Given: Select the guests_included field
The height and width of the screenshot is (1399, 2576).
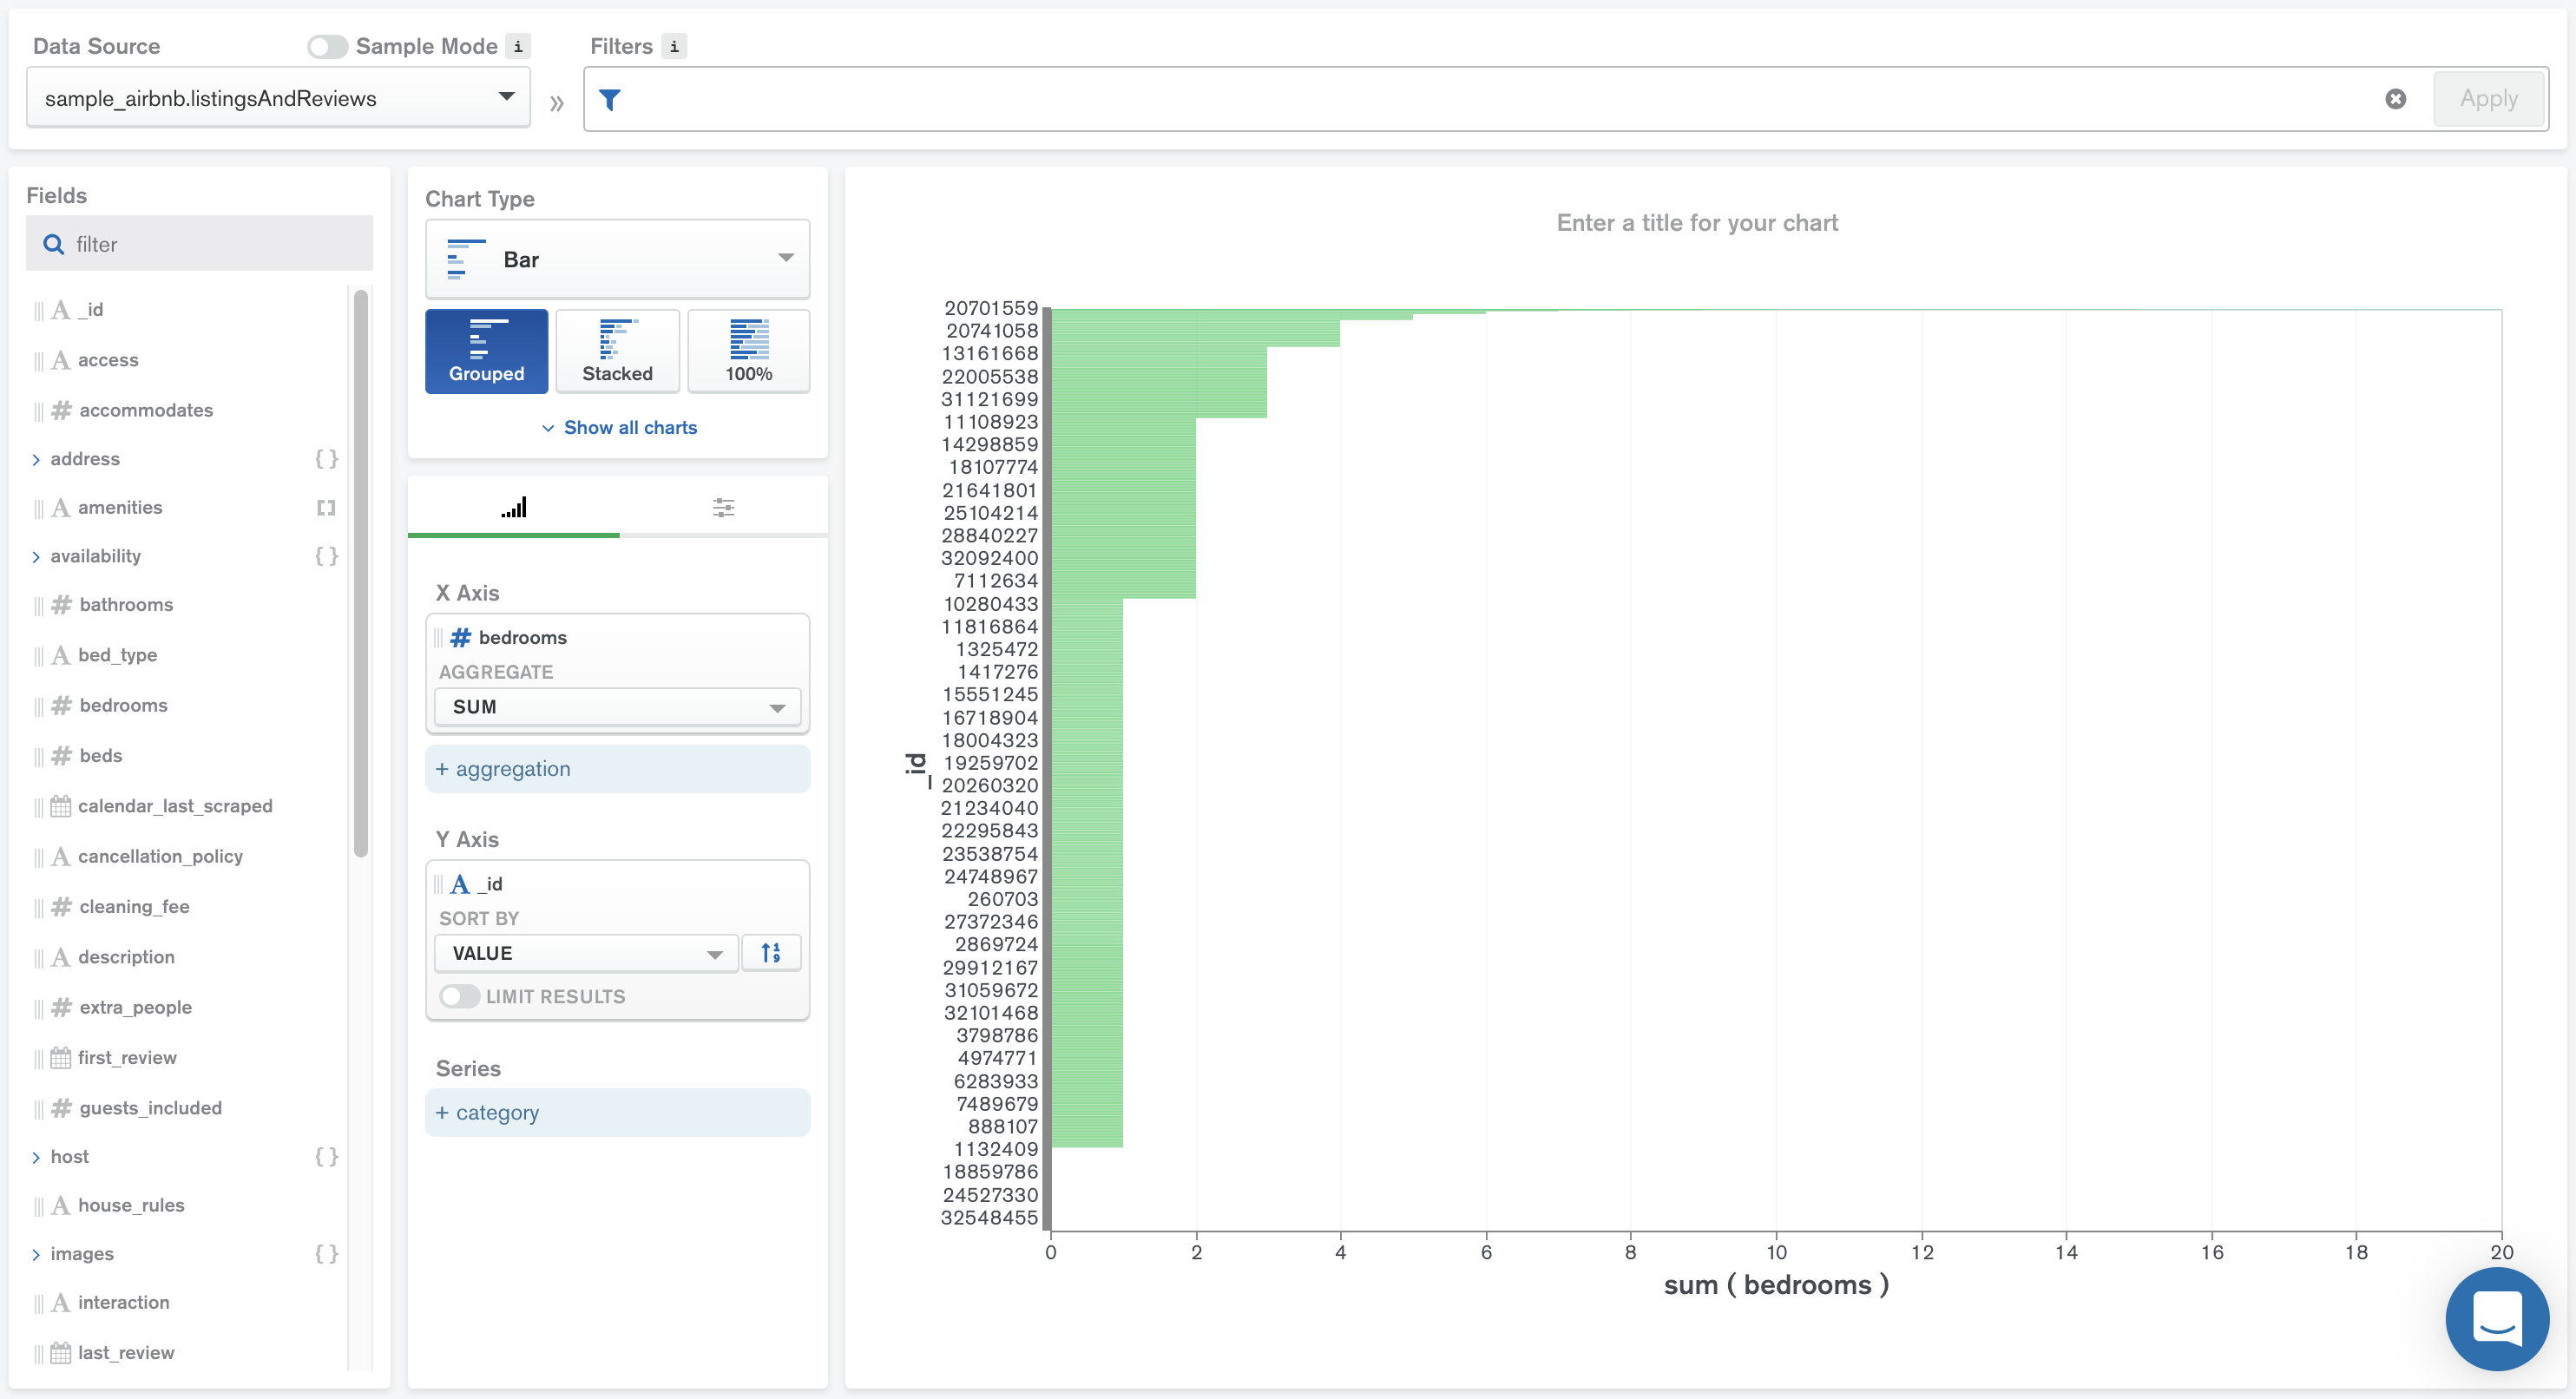Looking at the screenshot, I should pyautogui.click(x=150, y=1109).
